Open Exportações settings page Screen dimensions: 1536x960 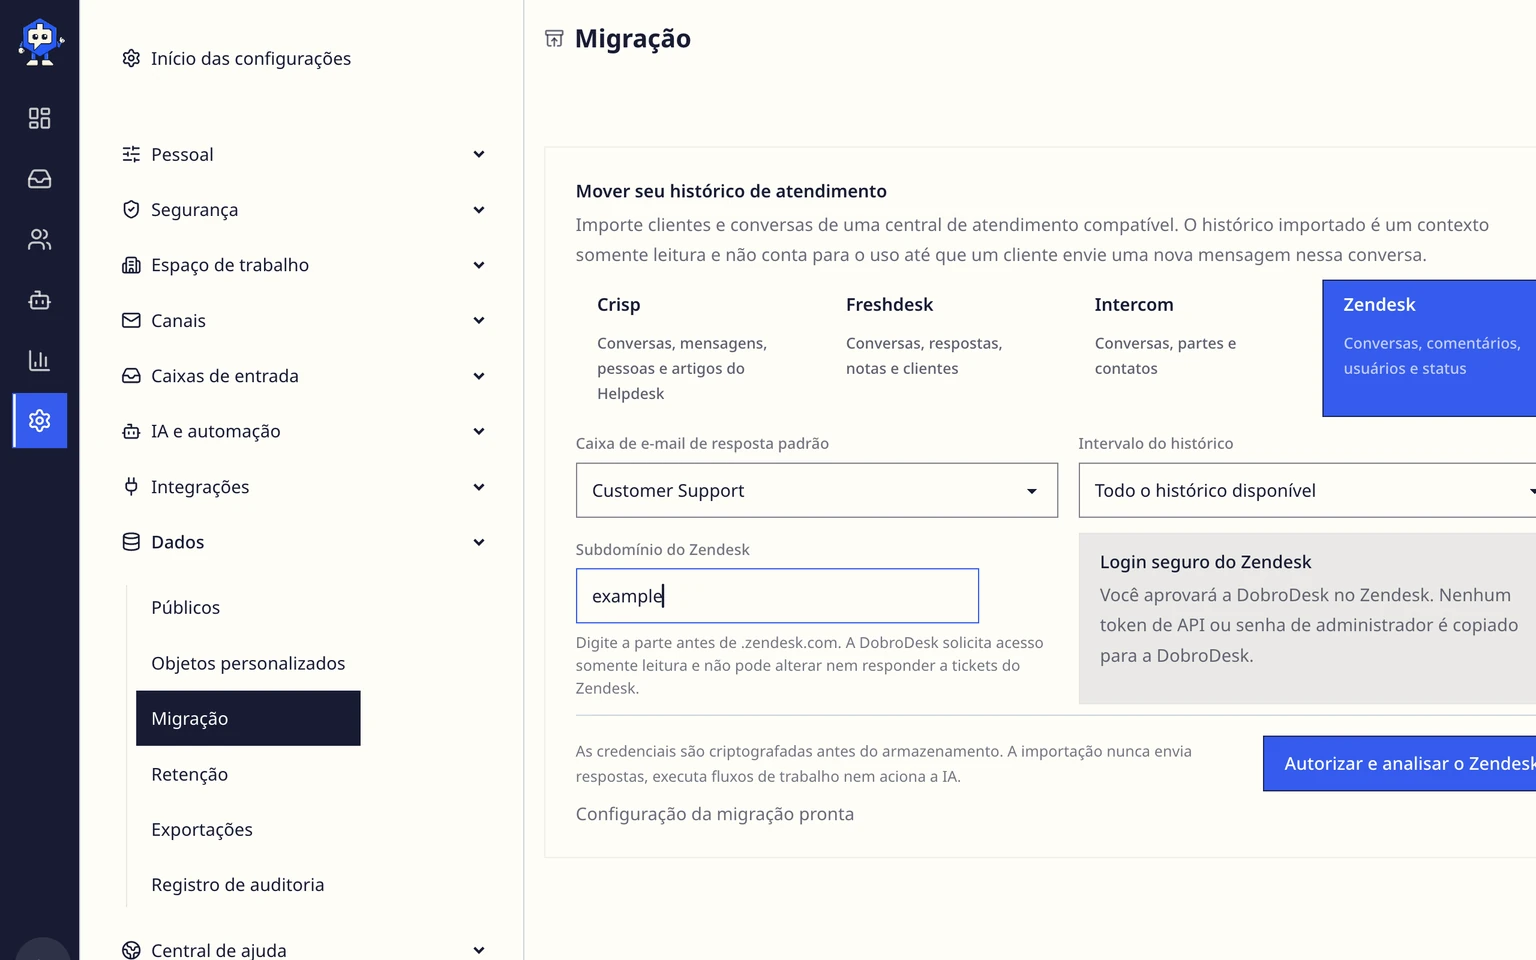point(248,829)
